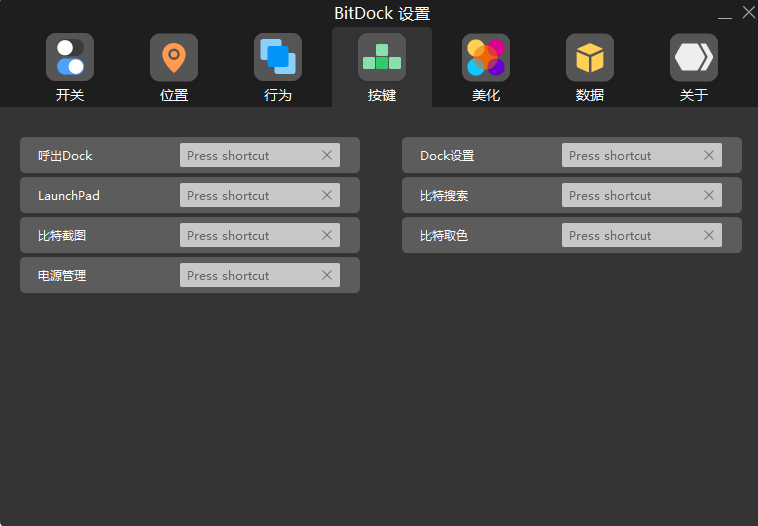
Task: Click the 比特搜索 row label
Action: 444,195
